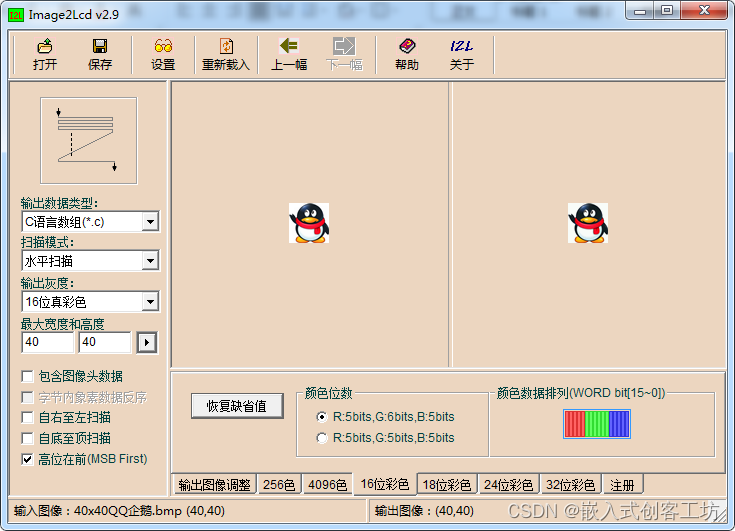Select the 16位彩色 tab

click(384, 484)
